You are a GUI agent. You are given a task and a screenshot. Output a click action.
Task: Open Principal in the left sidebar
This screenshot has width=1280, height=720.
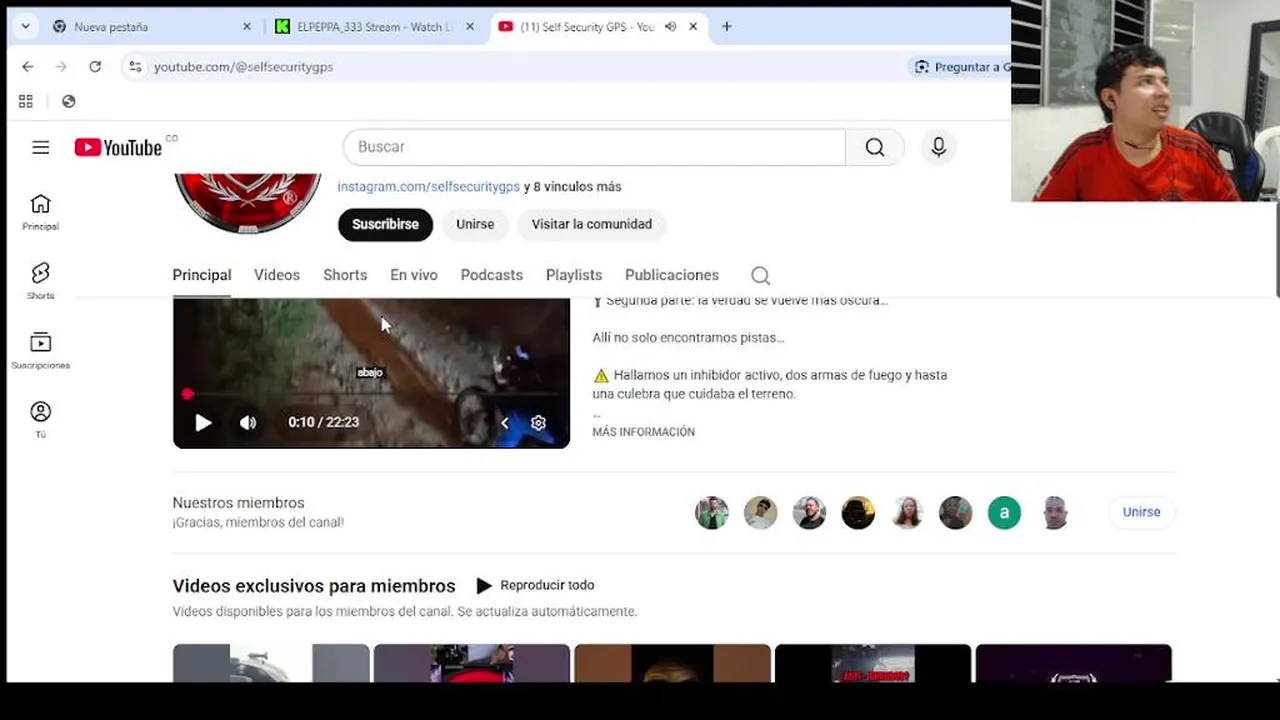click(40, 212)
